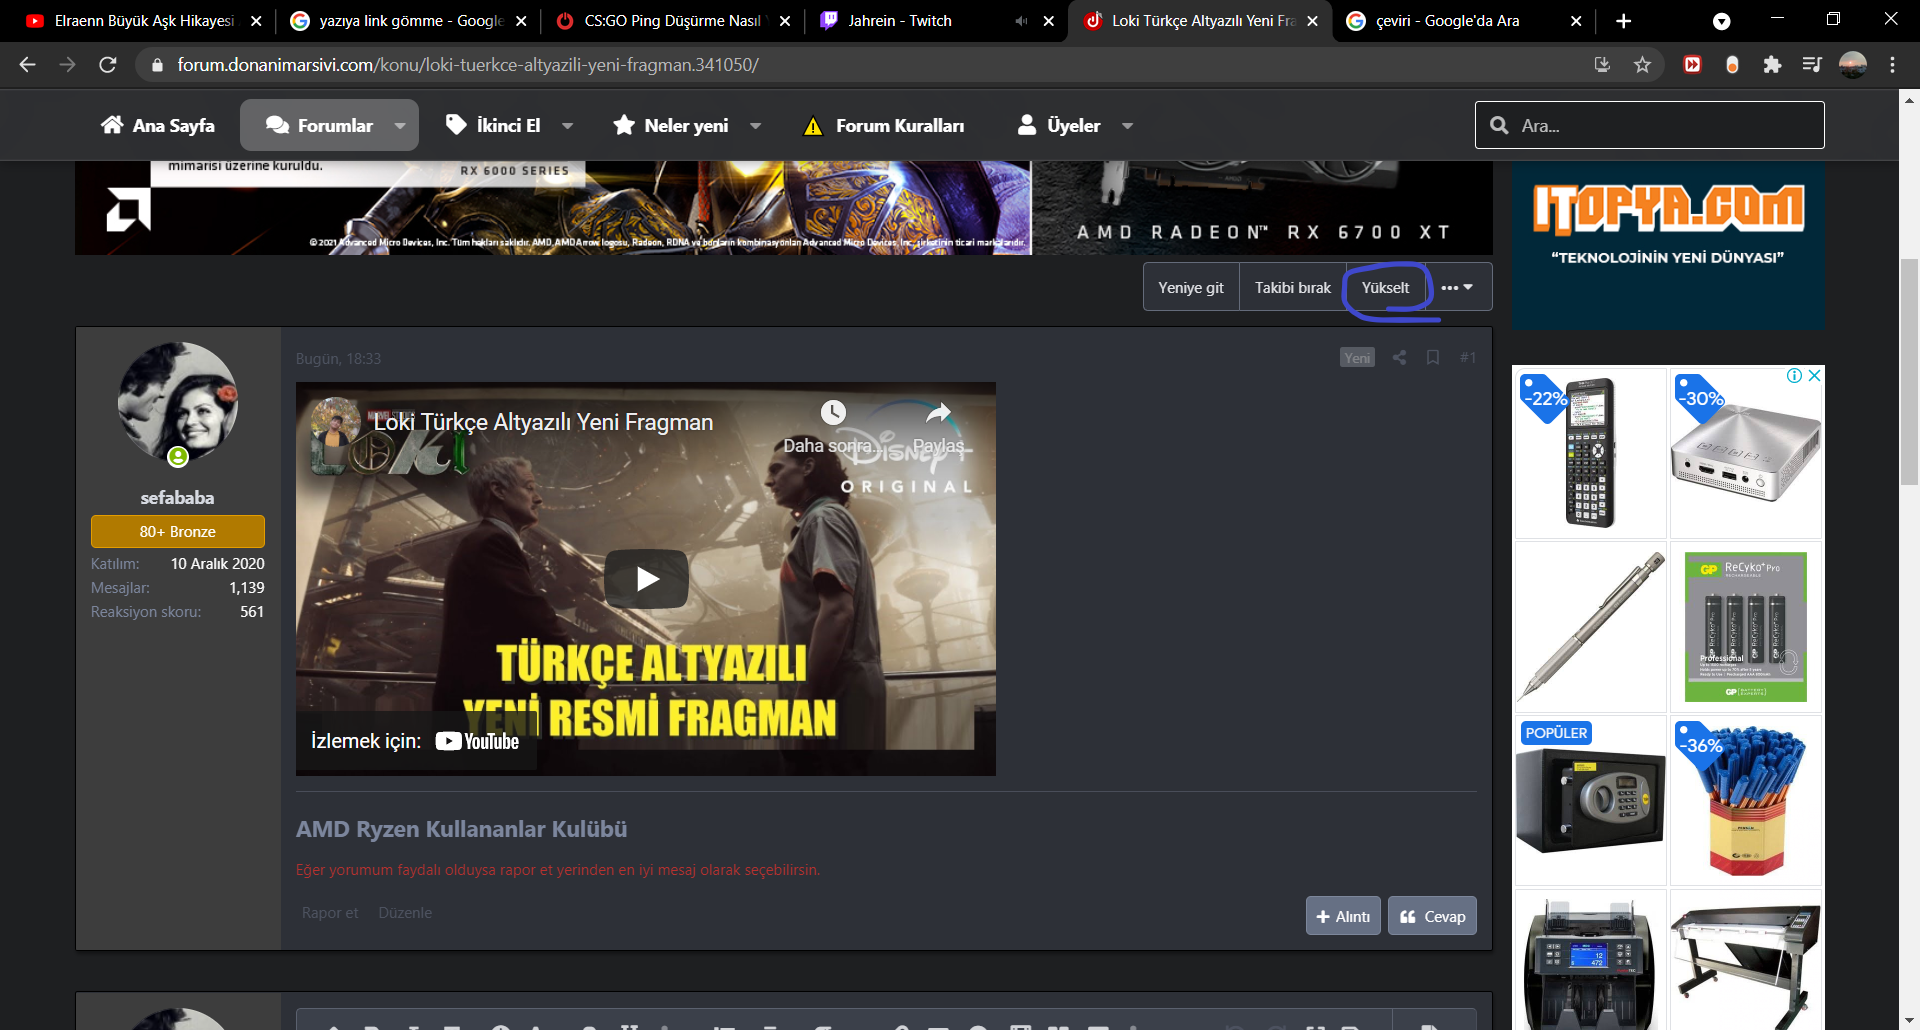
Task: Switch to Jahrein - Twitch tab
Action: pyautogui.click(x=900, y=21)
